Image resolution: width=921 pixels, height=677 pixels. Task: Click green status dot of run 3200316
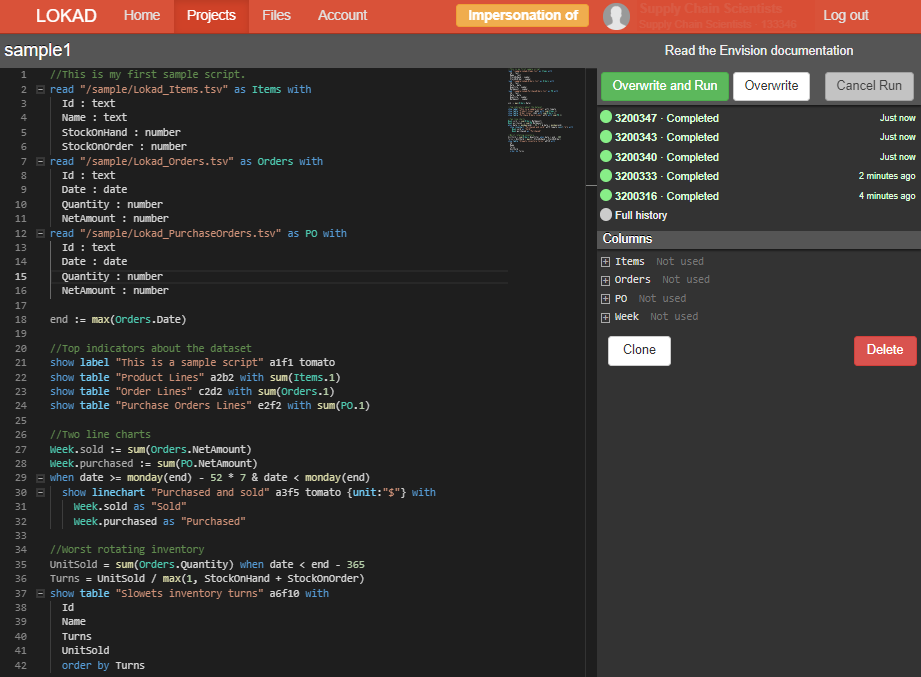click(606, 196)
